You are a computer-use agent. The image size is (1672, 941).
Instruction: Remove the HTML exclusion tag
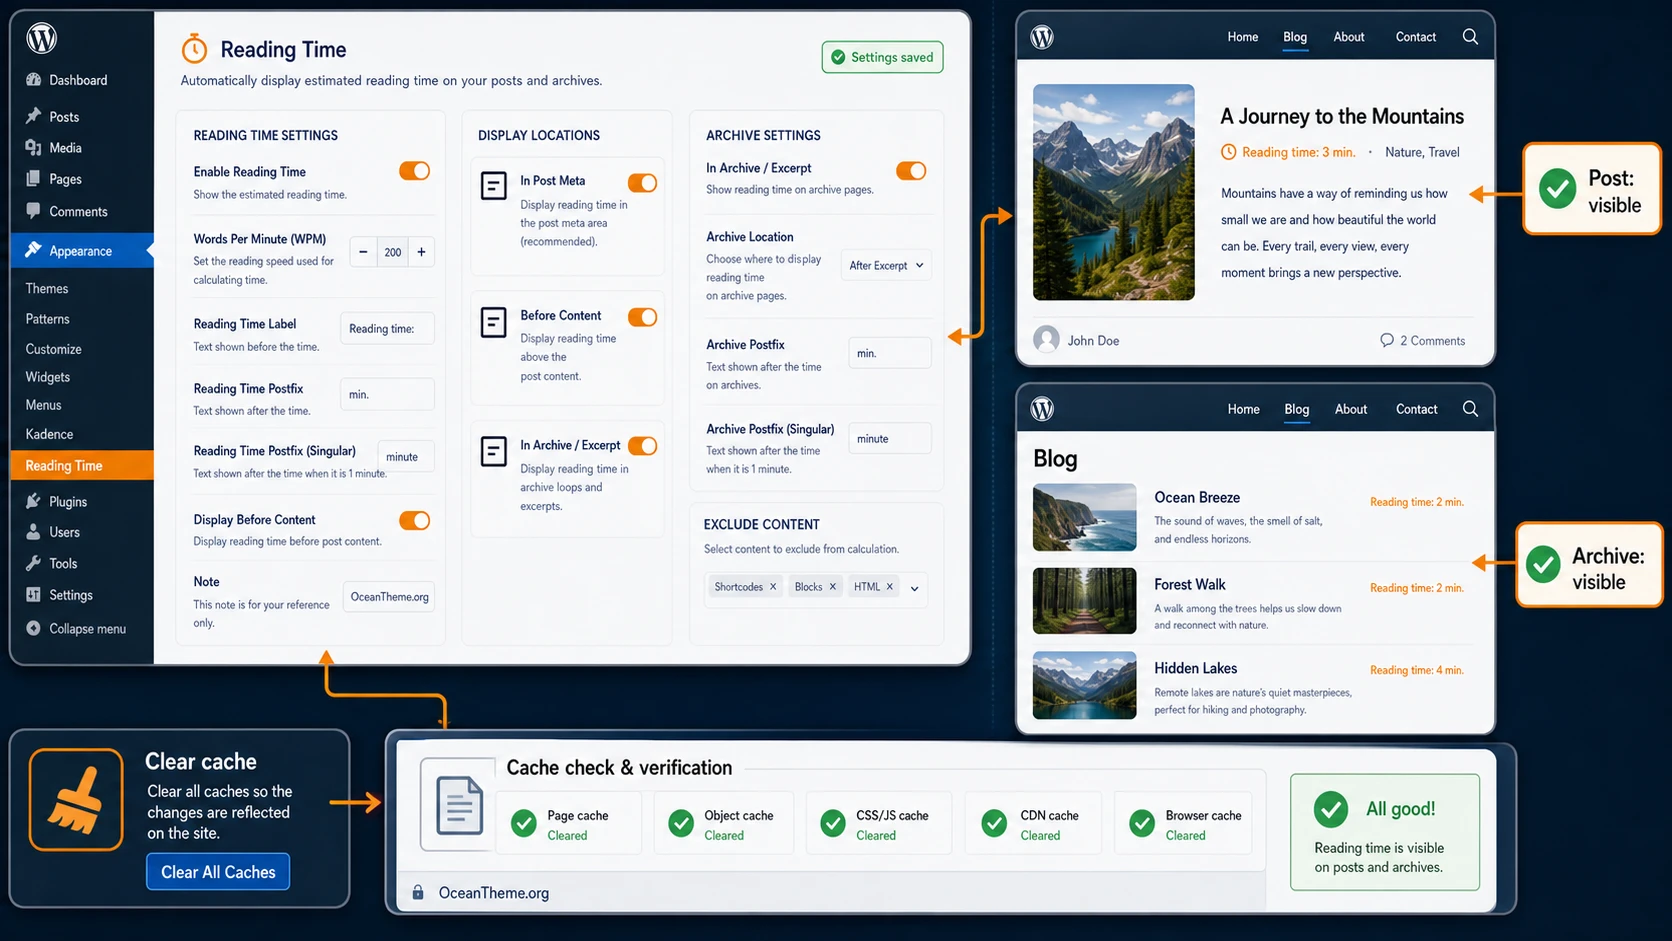pos(889,587)
